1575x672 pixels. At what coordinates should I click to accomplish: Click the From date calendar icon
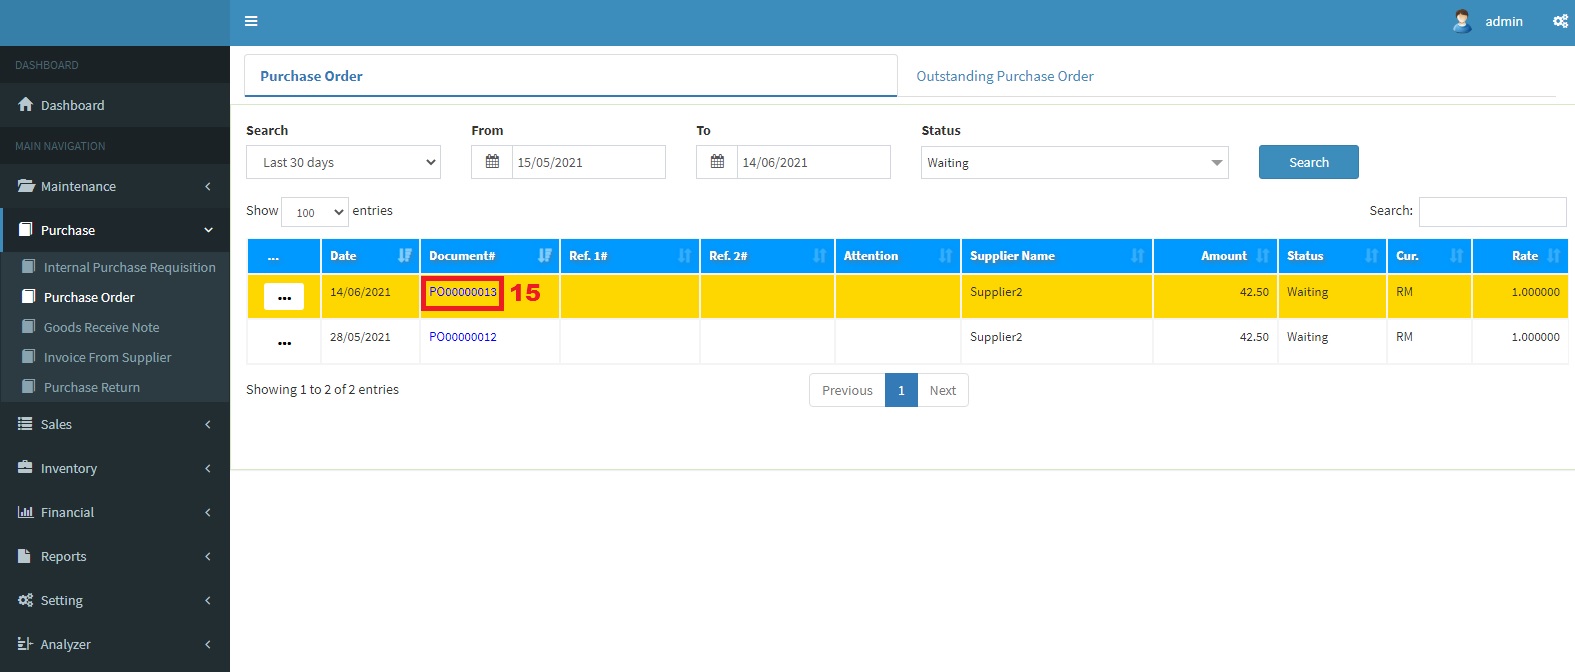pyautogui.click(x=492, y=162)
